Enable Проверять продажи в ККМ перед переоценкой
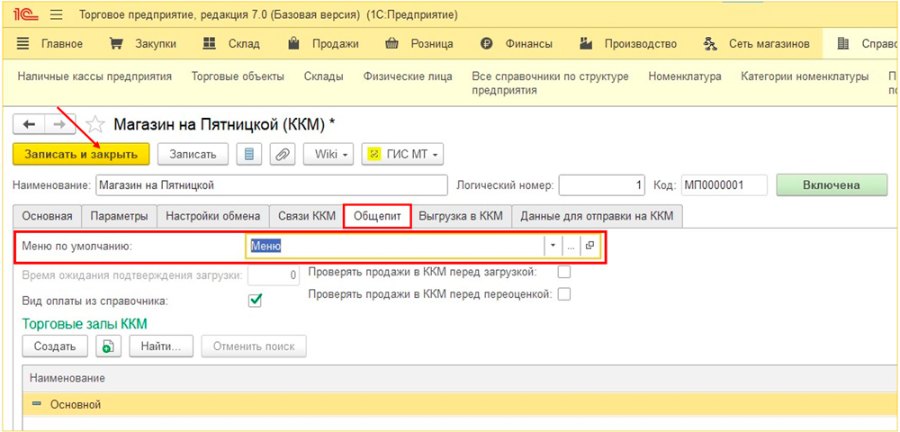900x432 pixels. (x=564, y=294)
